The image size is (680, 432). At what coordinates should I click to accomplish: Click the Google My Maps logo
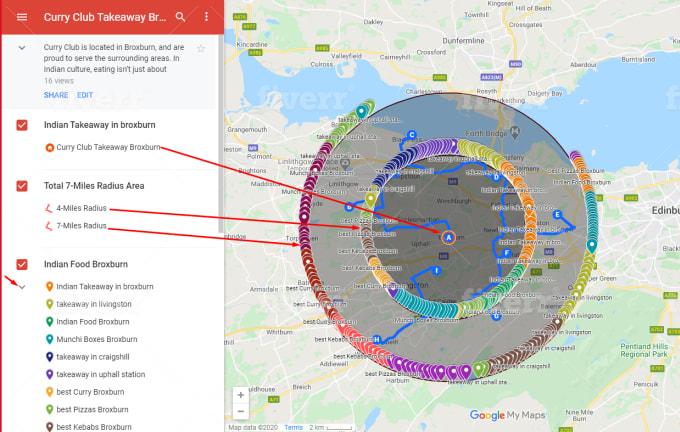[507, 415]
